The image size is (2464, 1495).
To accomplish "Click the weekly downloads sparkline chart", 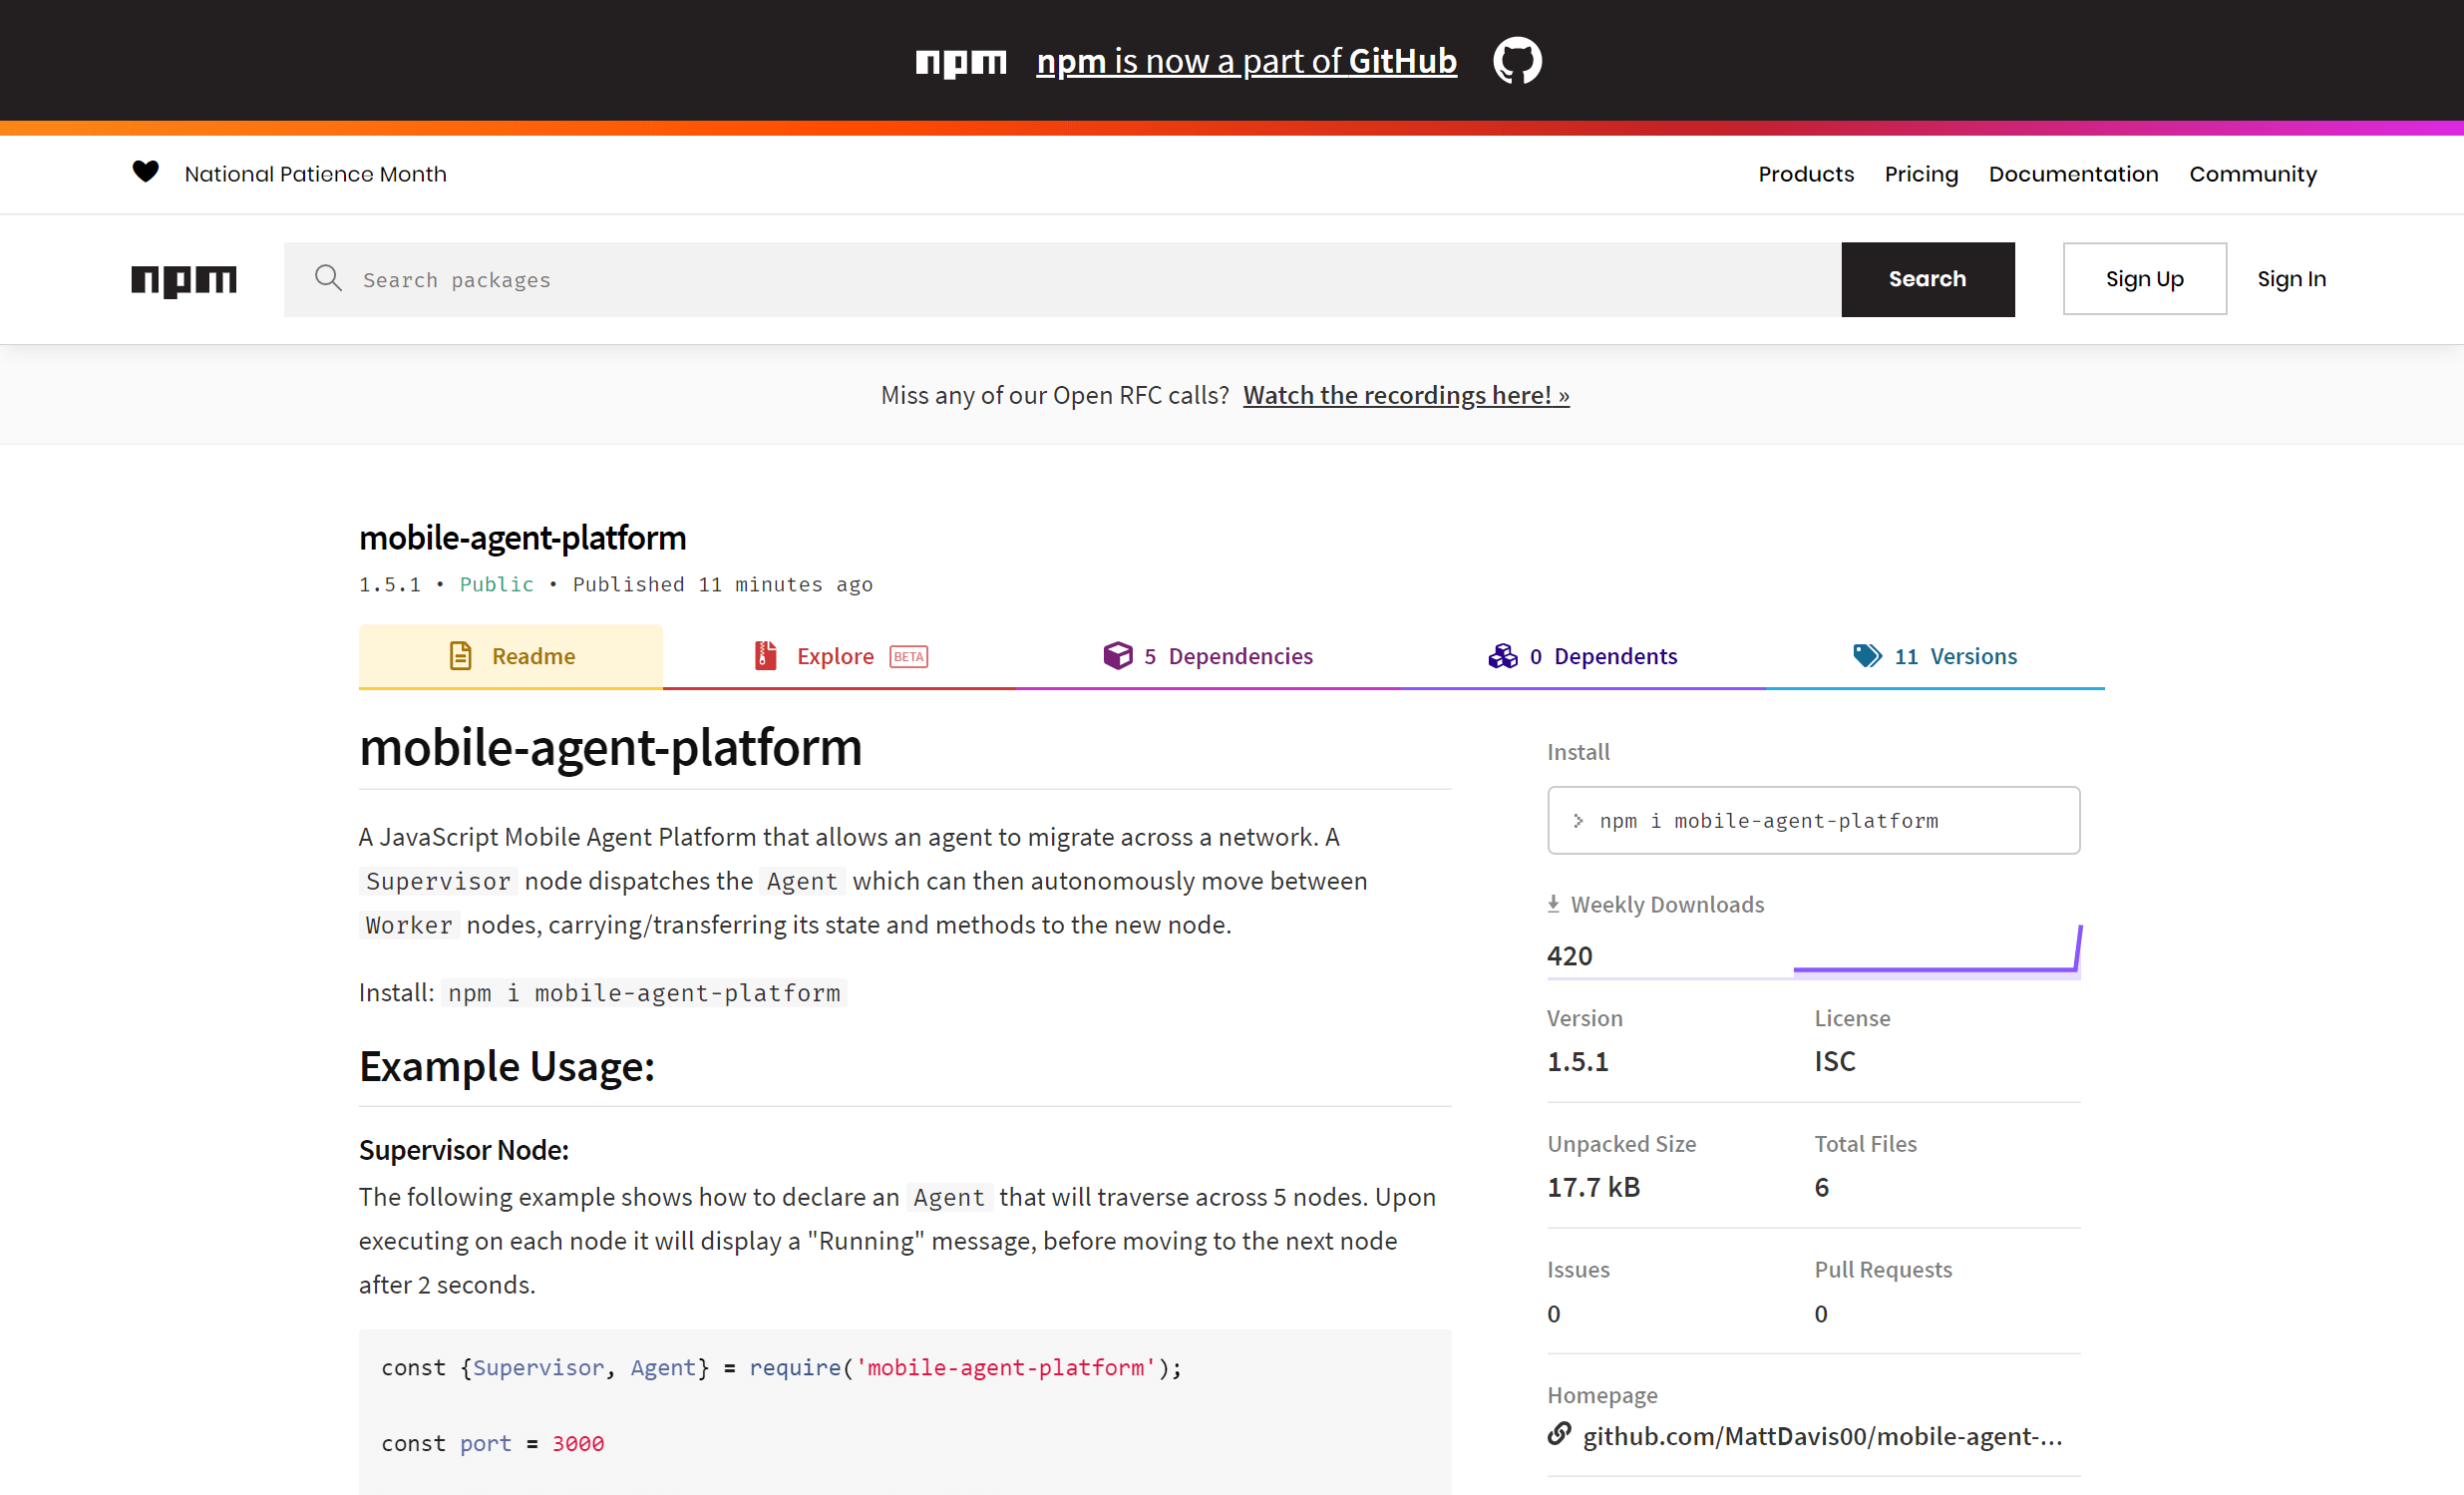I will [x=1937, y=950].
